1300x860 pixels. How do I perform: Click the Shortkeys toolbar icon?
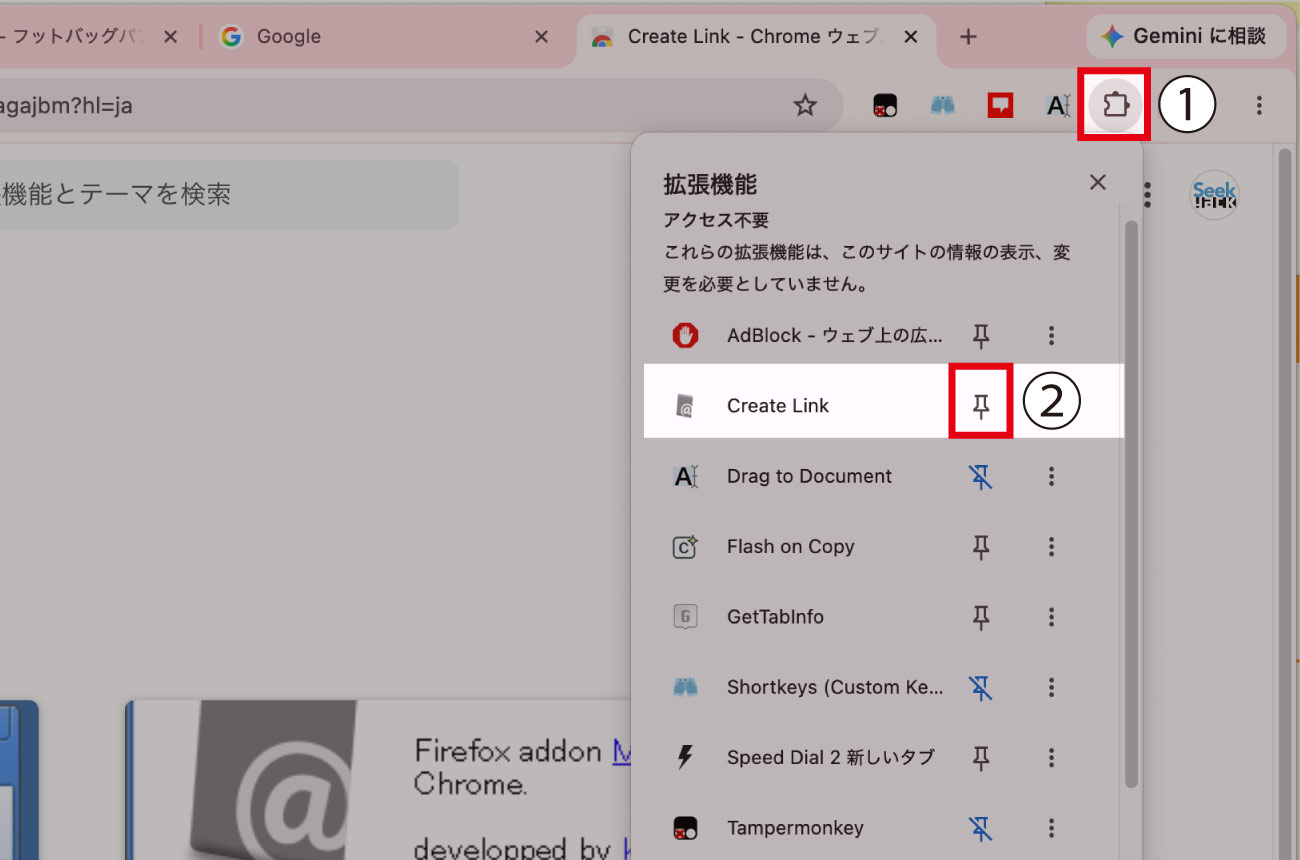click(942, 105)
